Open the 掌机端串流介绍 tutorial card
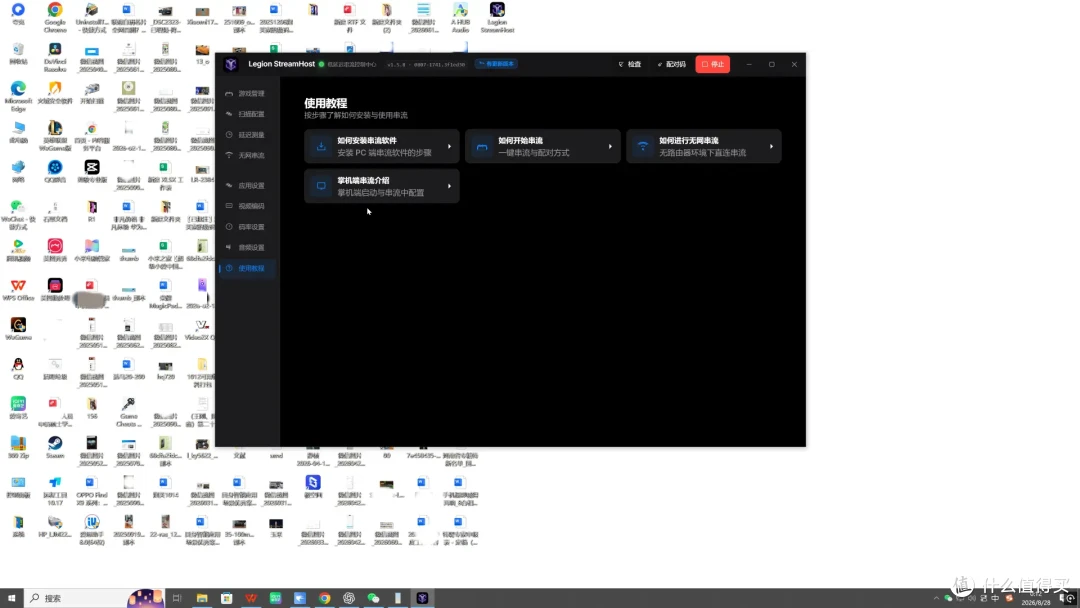 click(382, 187)
